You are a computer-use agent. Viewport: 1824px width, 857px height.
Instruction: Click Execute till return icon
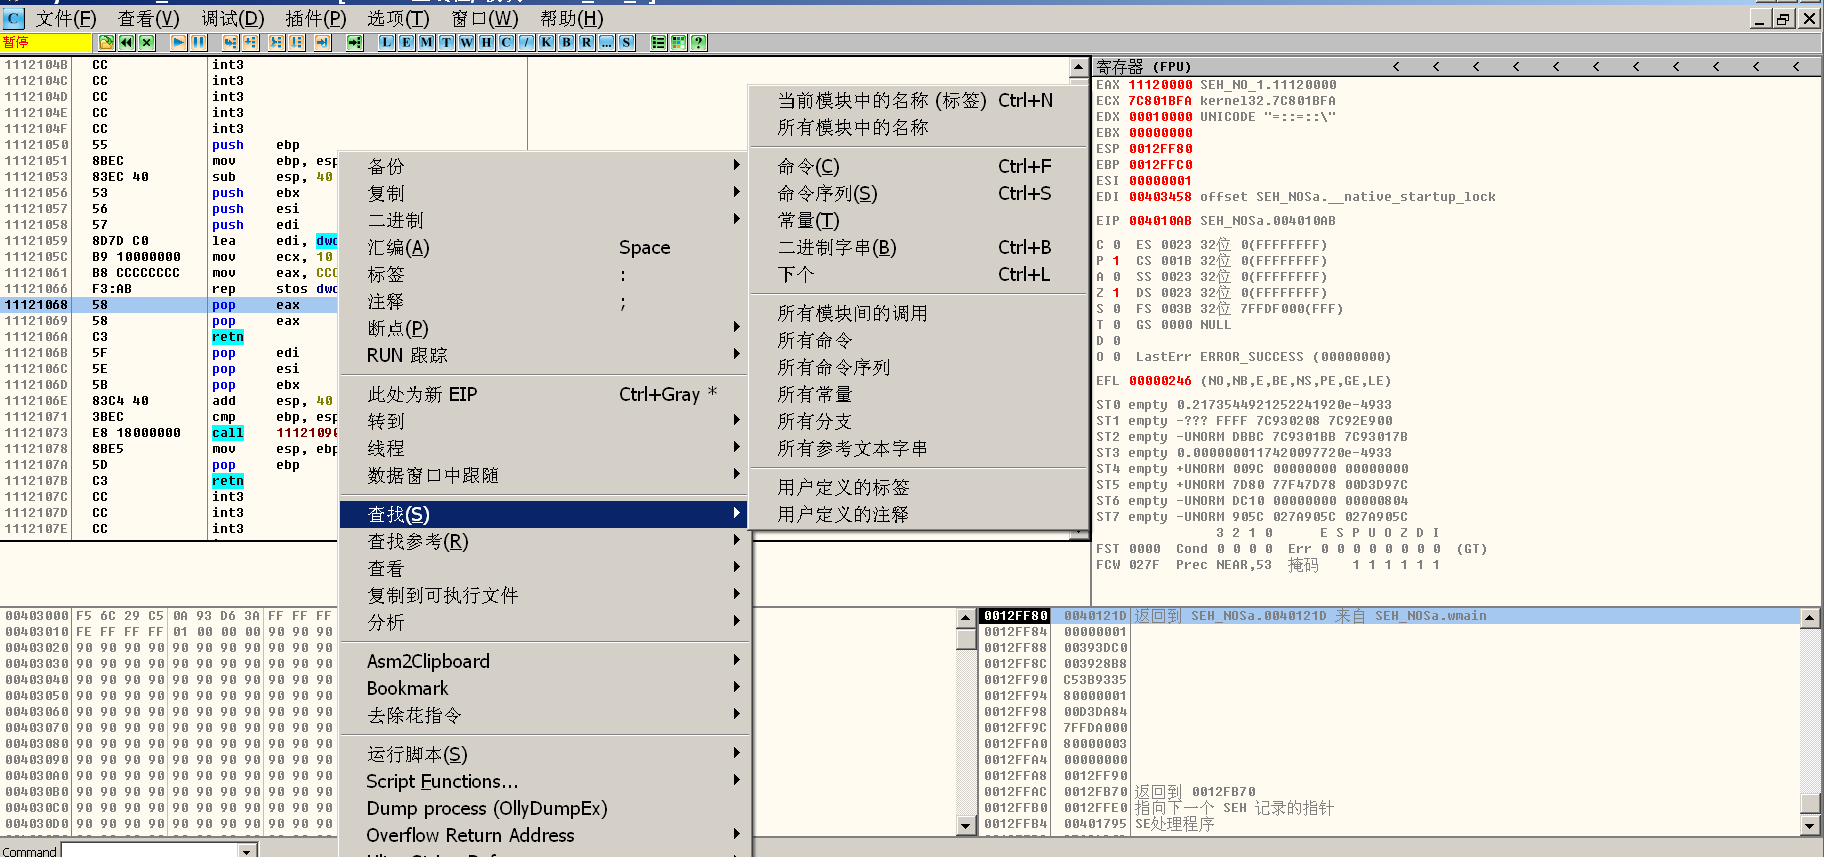point(322,42)
